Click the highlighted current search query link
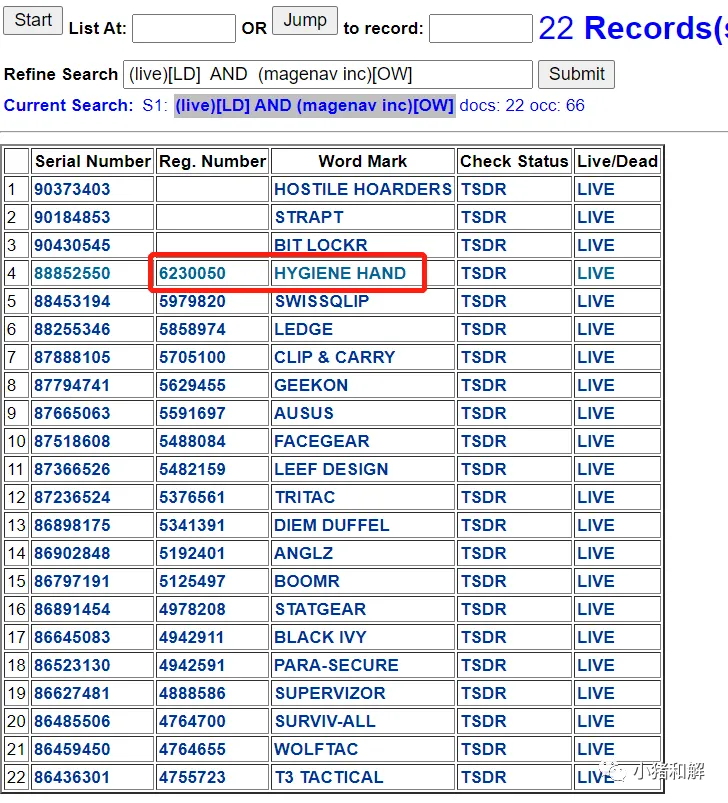This screenshot has height=803, width=728. pyautogui.click(x=314, y=105)
